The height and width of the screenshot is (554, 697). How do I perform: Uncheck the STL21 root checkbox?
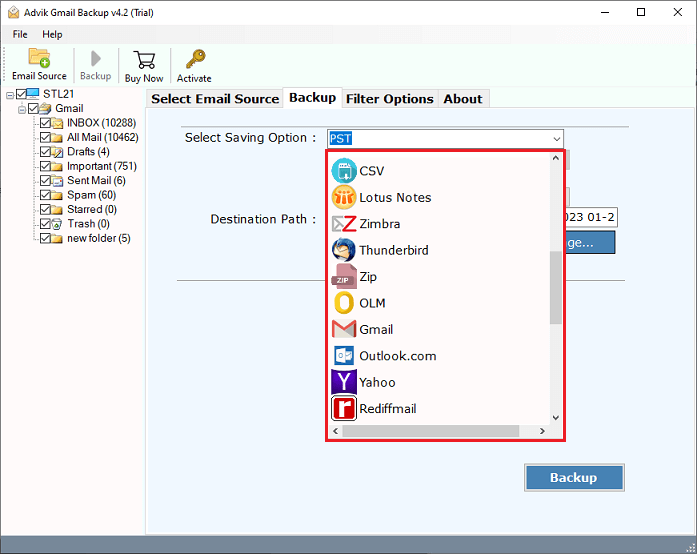click(x=21, y=94)
